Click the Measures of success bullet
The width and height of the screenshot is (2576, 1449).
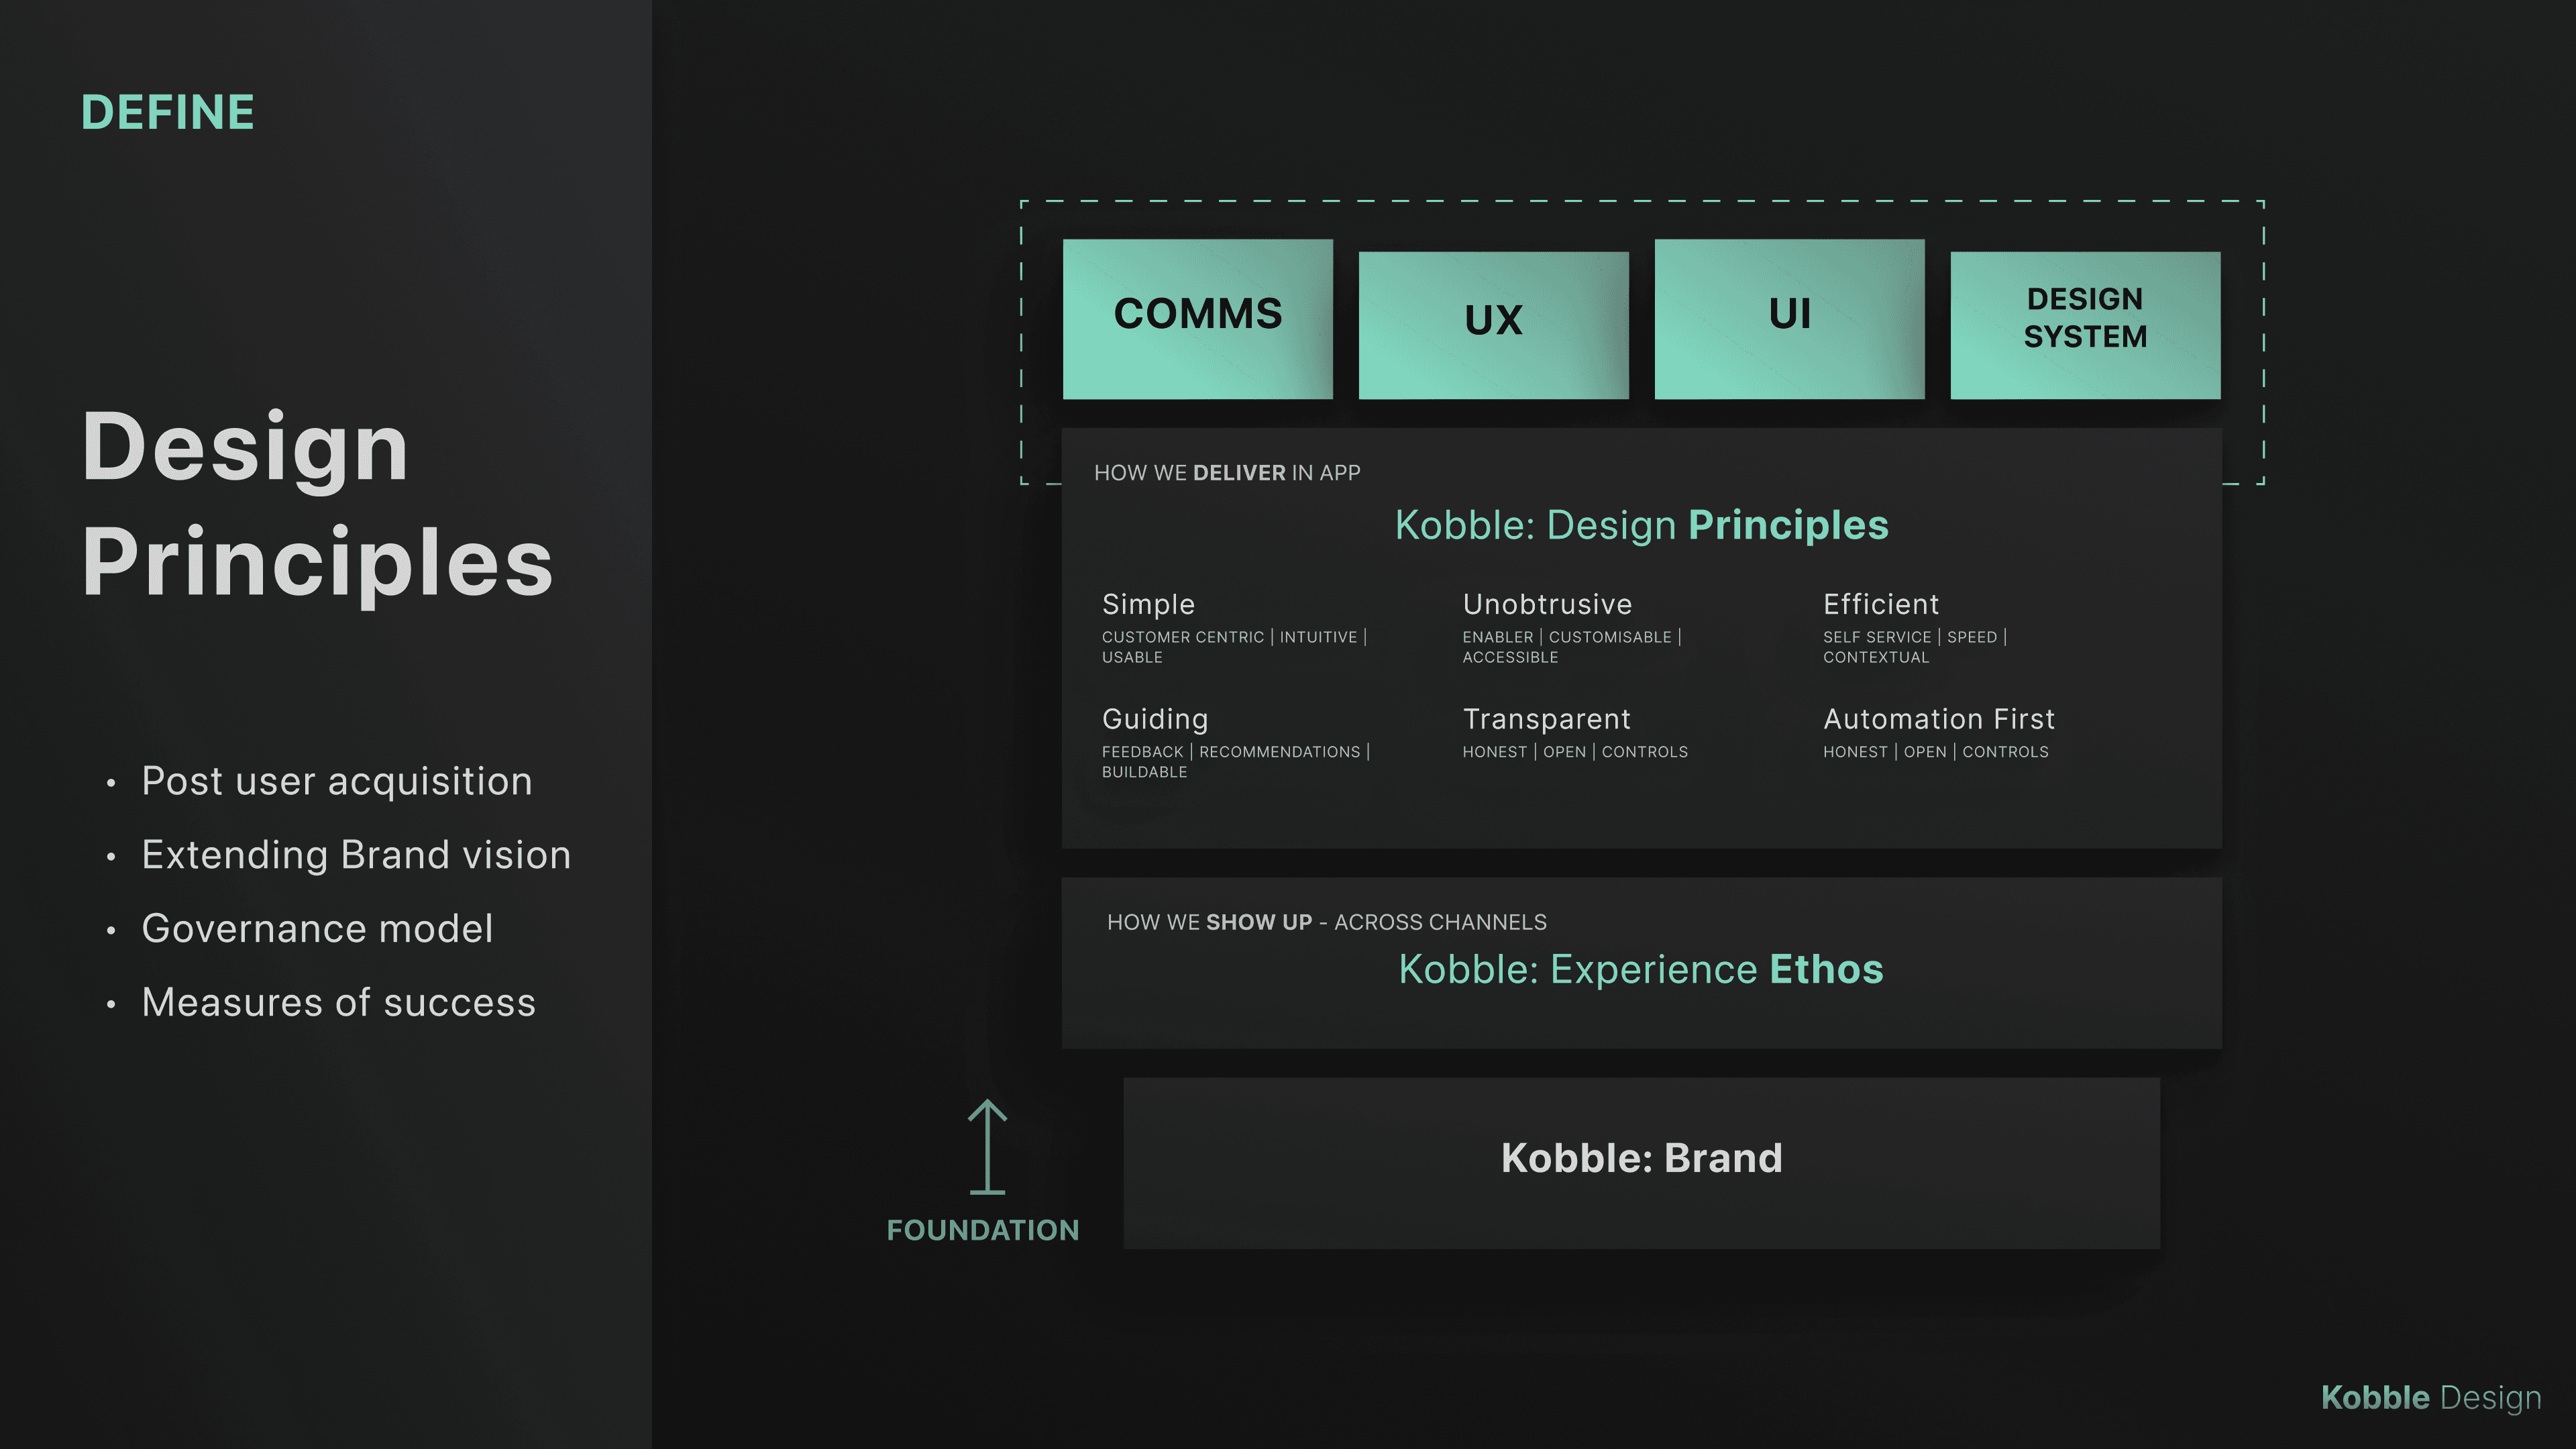click(x=338, y=1003)
